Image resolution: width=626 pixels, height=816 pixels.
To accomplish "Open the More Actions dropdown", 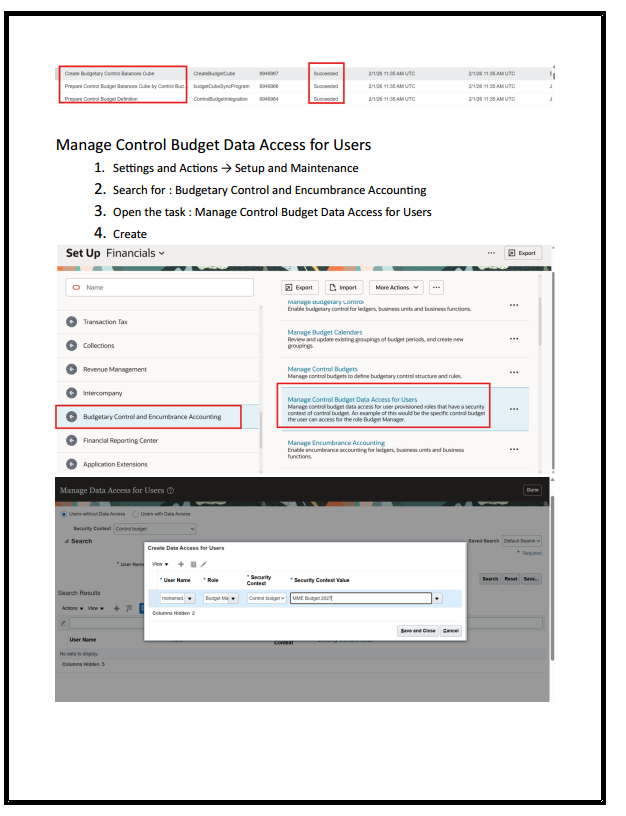I will pos(396,287).
